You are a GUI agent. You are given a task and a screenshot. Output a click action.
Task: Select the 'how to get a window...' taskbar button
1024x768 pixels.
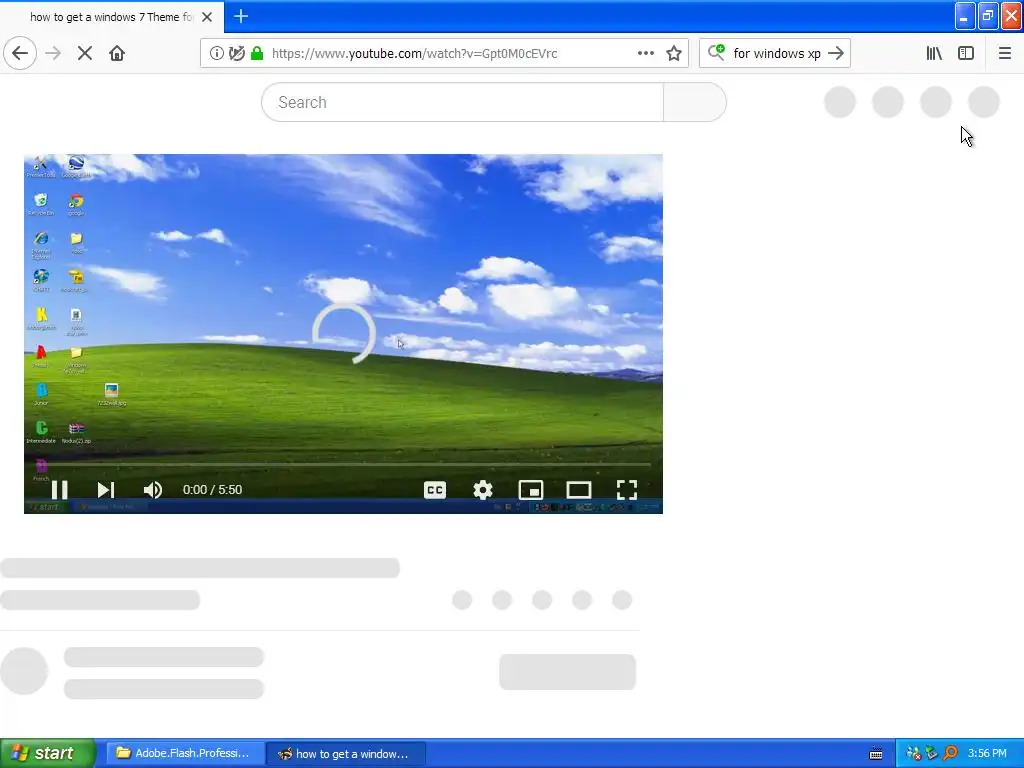click(345, 754)
